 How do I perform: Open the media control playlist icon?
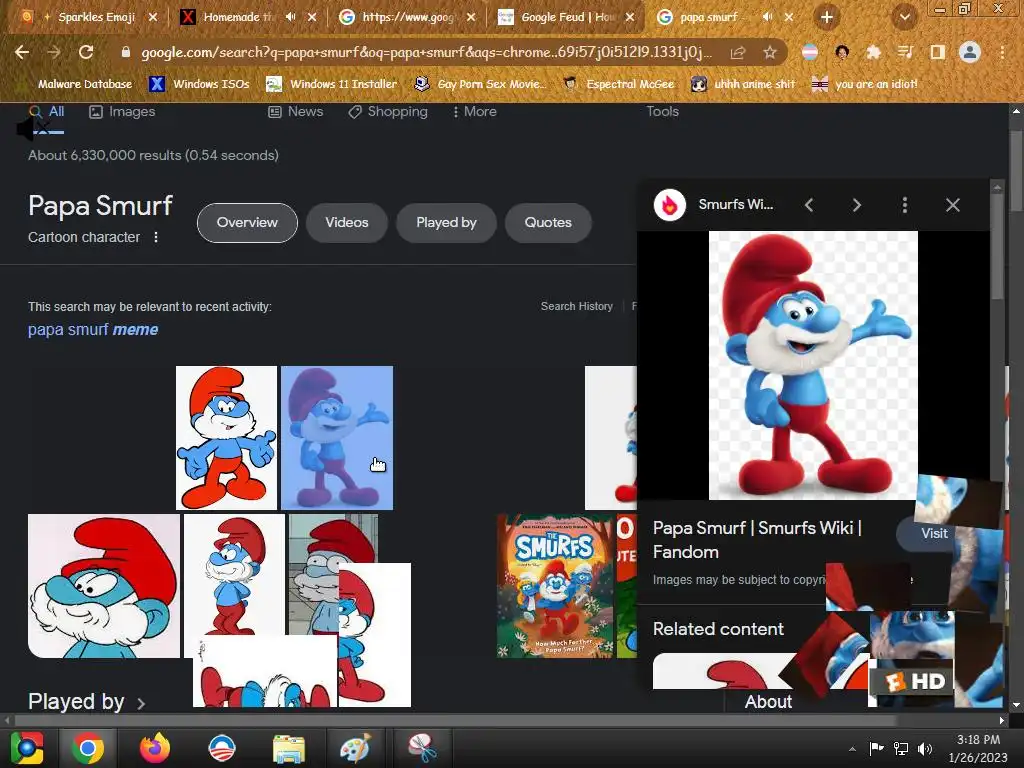pos(905,52)
